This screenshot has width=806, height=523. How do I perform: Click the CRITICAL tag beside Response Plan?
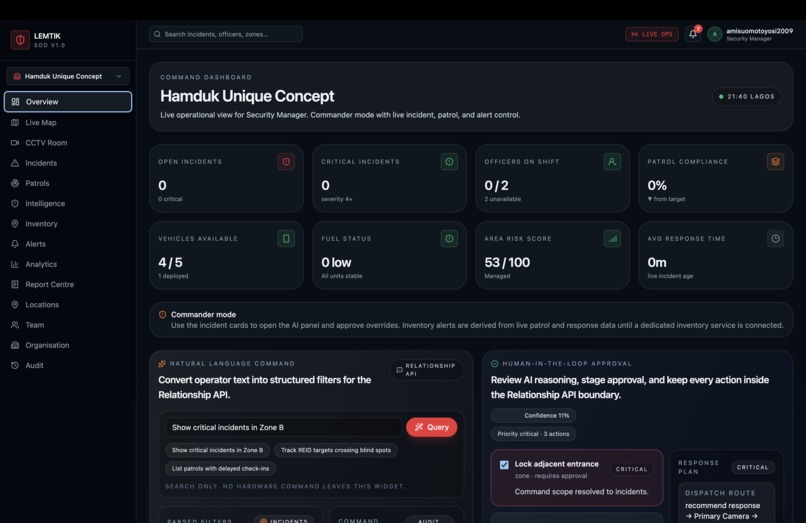[752, 467]
